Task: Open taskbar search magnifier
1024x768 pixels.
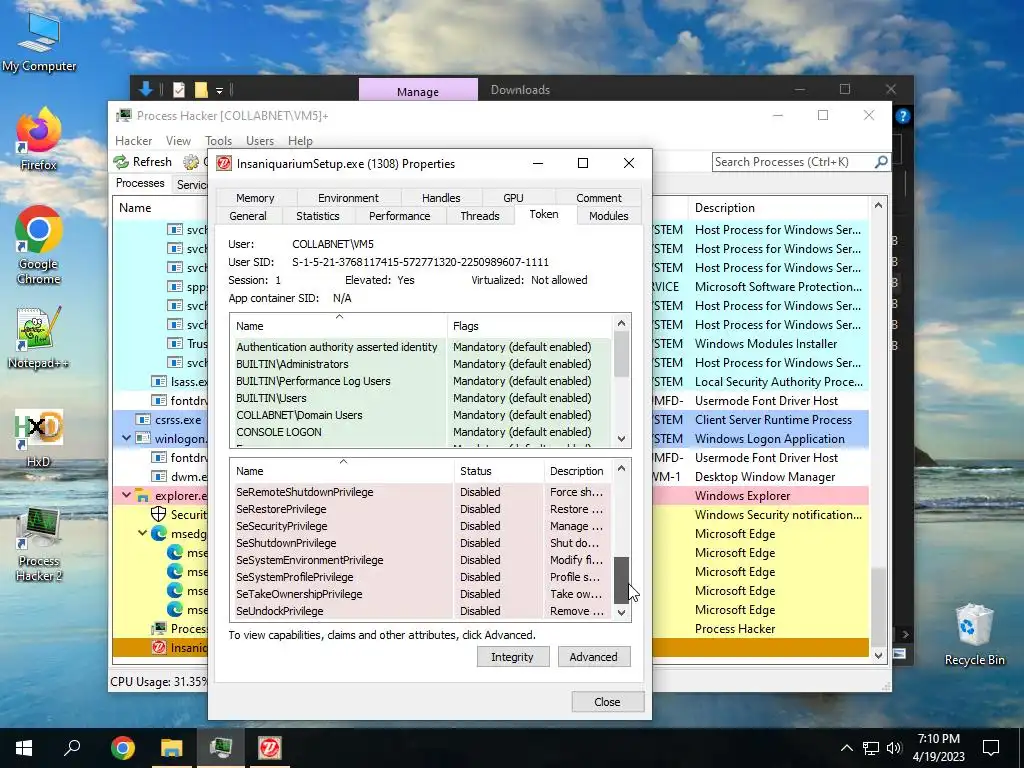Action: click(72, 748)
